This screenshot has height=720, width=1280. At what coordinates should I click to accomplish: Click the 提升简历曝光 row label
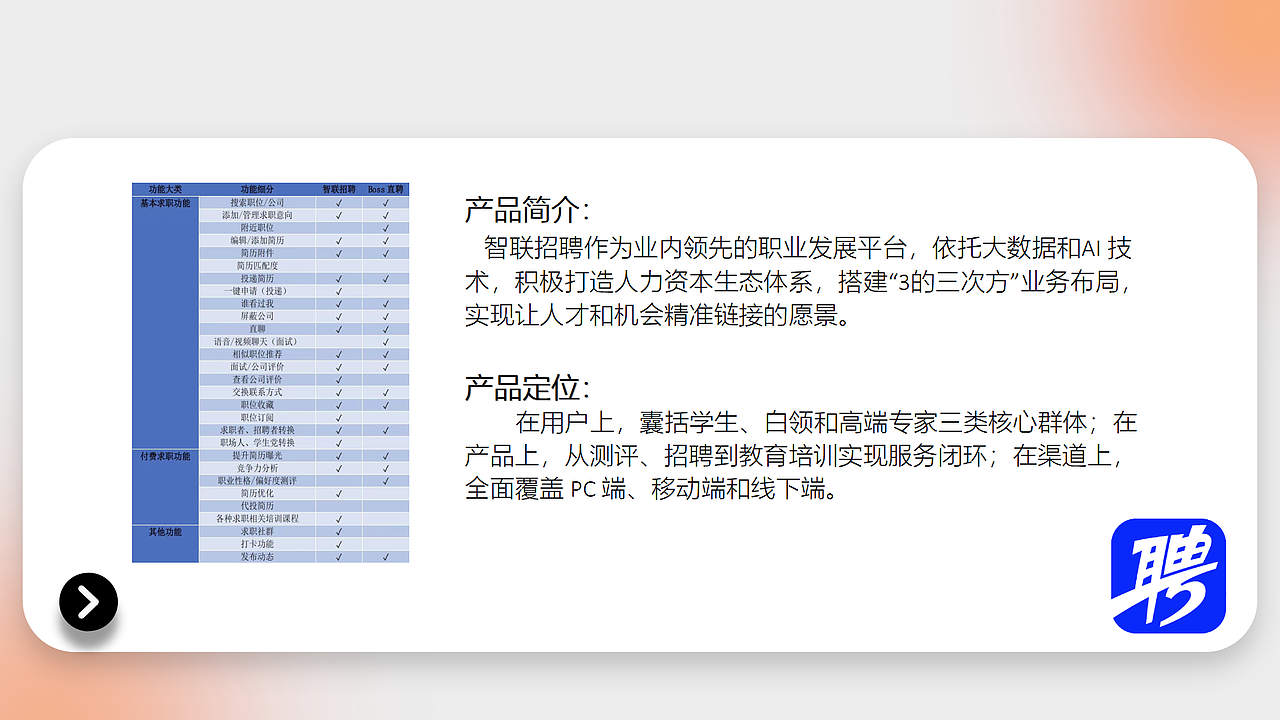tap(257, 456)
